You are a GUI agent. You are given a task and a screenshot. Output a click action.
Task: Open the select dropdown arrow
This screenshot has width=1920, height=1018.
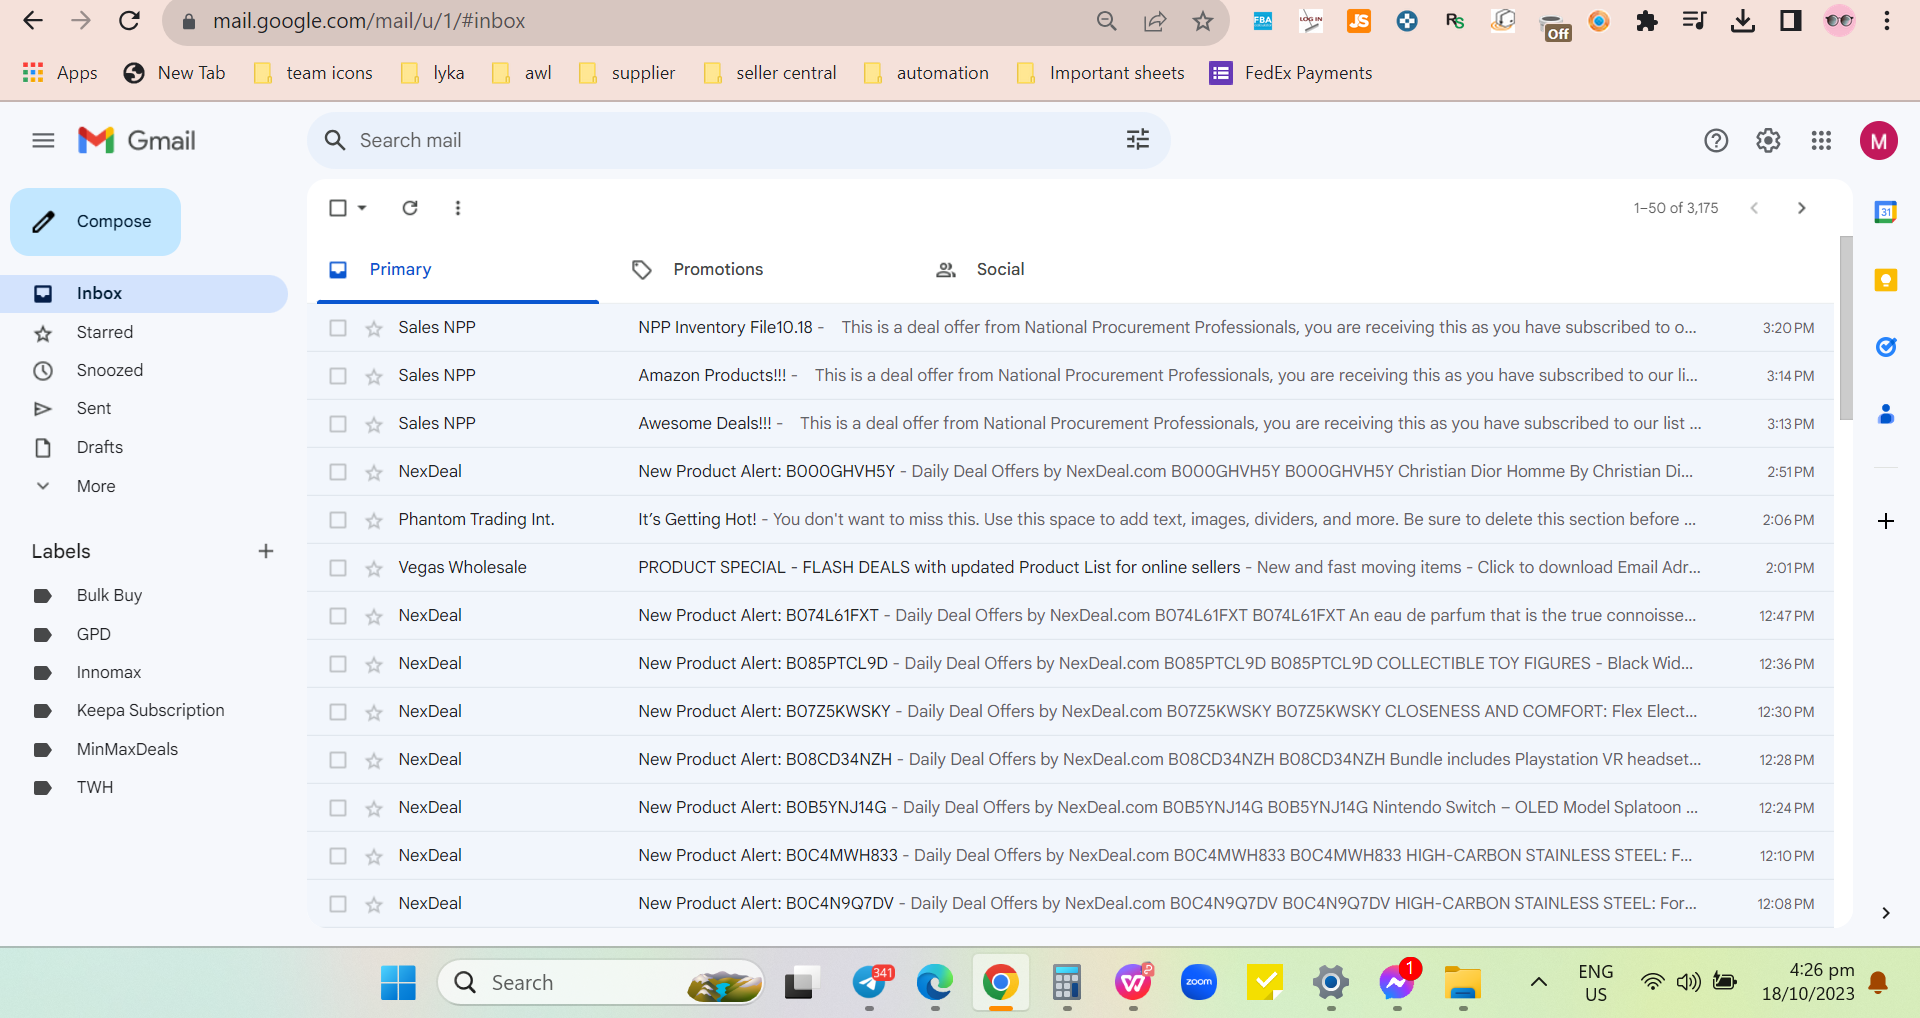tap(362, 208)
